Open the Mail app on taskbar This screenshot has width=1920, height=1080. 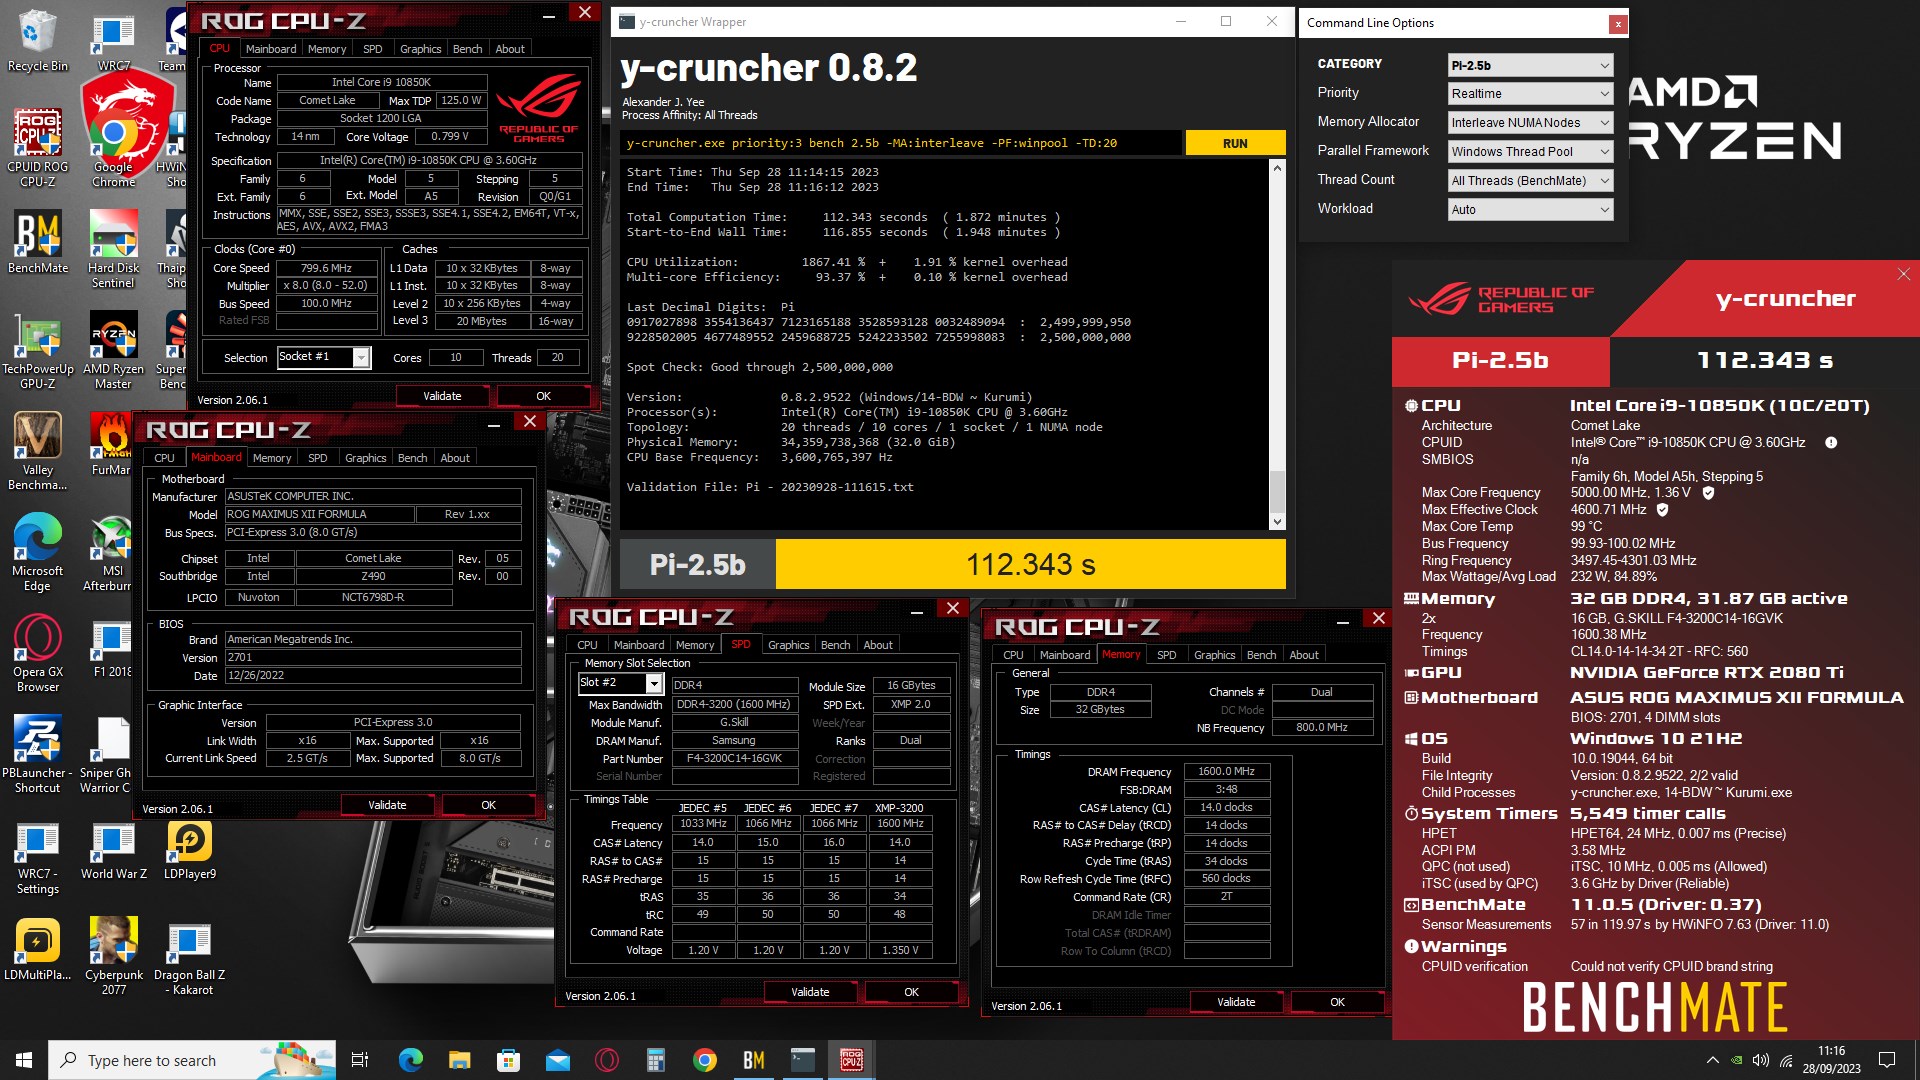tap(557, 1060)
